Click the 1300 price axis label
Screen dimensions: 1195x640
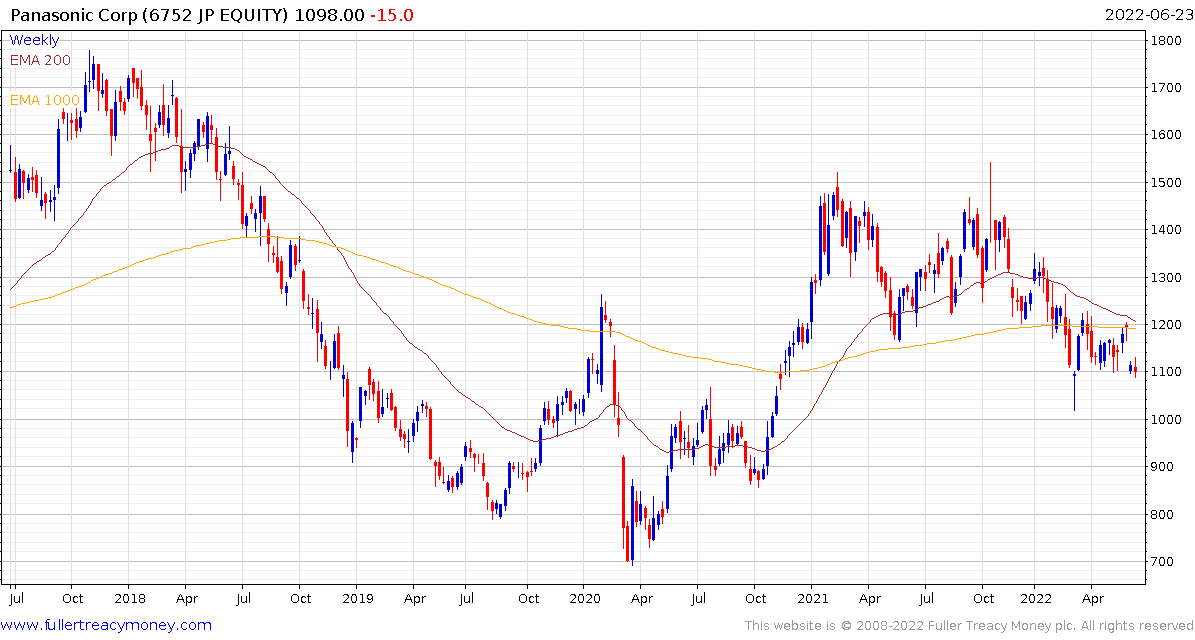[1168, 277]
